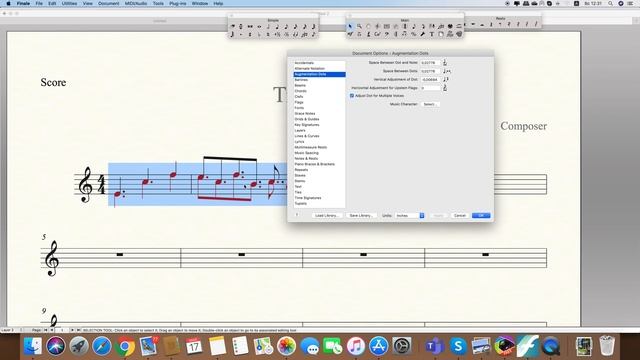Viewport: 640px width, 360px height.
Task: Select Clefs in the options list
Action: coord(319,97)
